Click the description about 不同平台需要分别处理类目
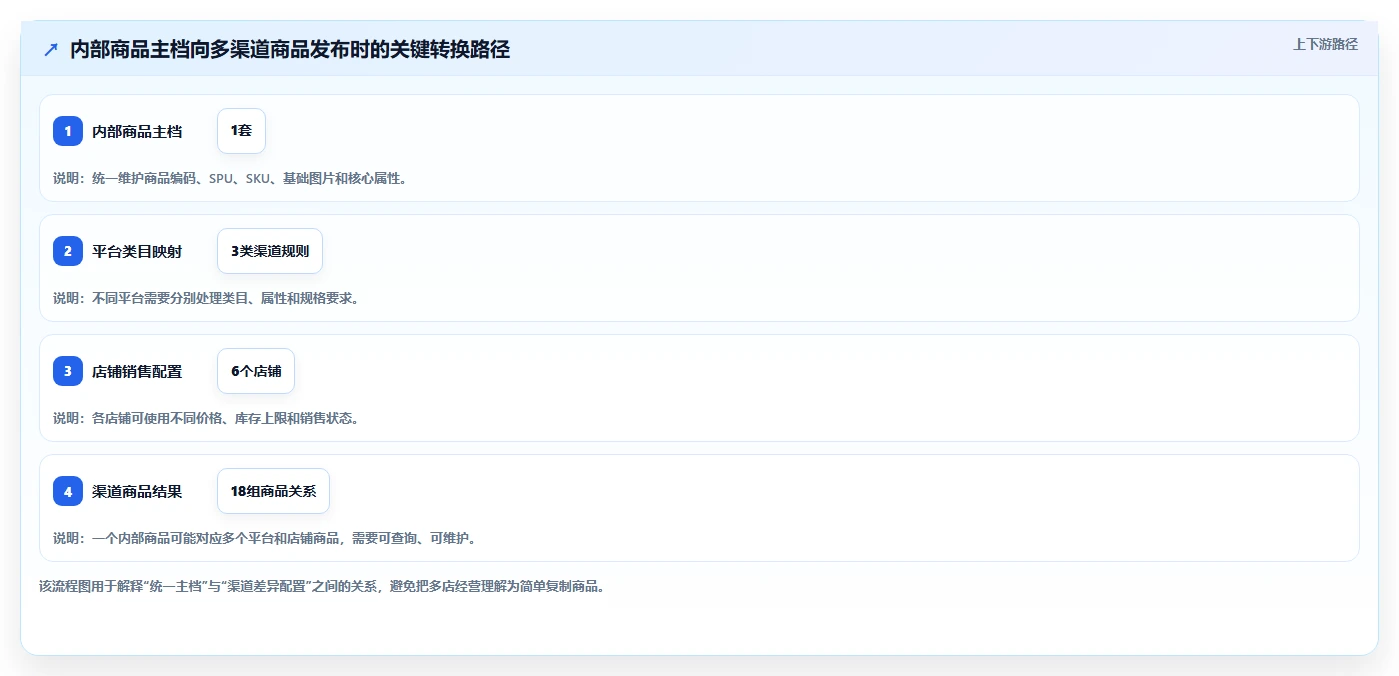The height and width of the screenshot is (676, 1399). pyautogui.click(x=206, y=298)
